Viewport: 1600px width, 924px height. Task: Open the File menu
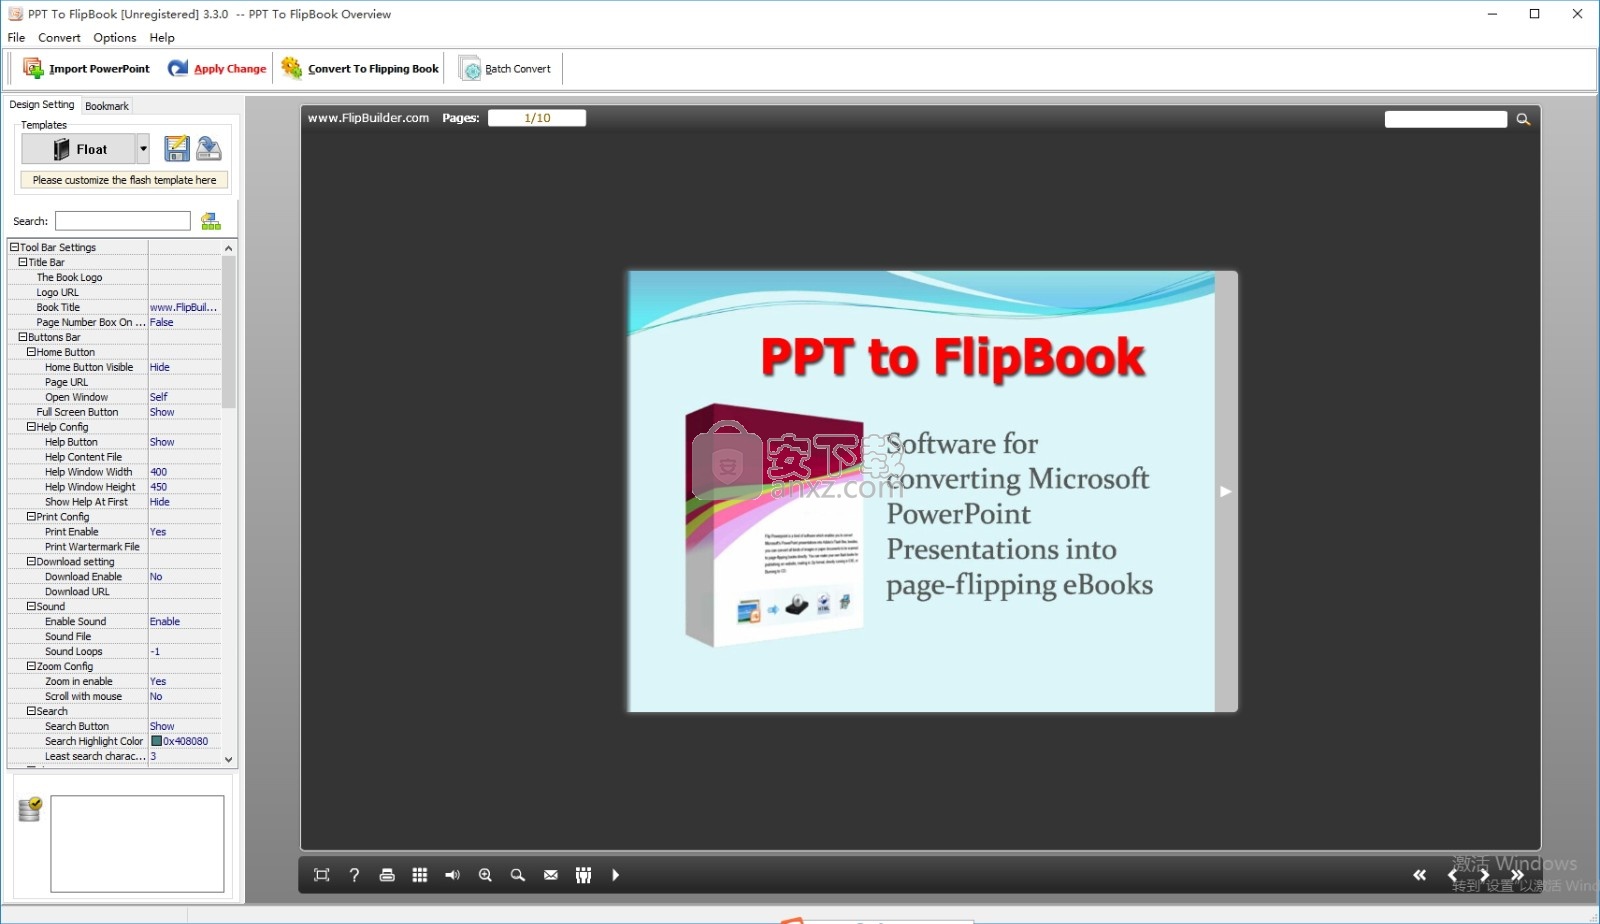tap(16, 37)
